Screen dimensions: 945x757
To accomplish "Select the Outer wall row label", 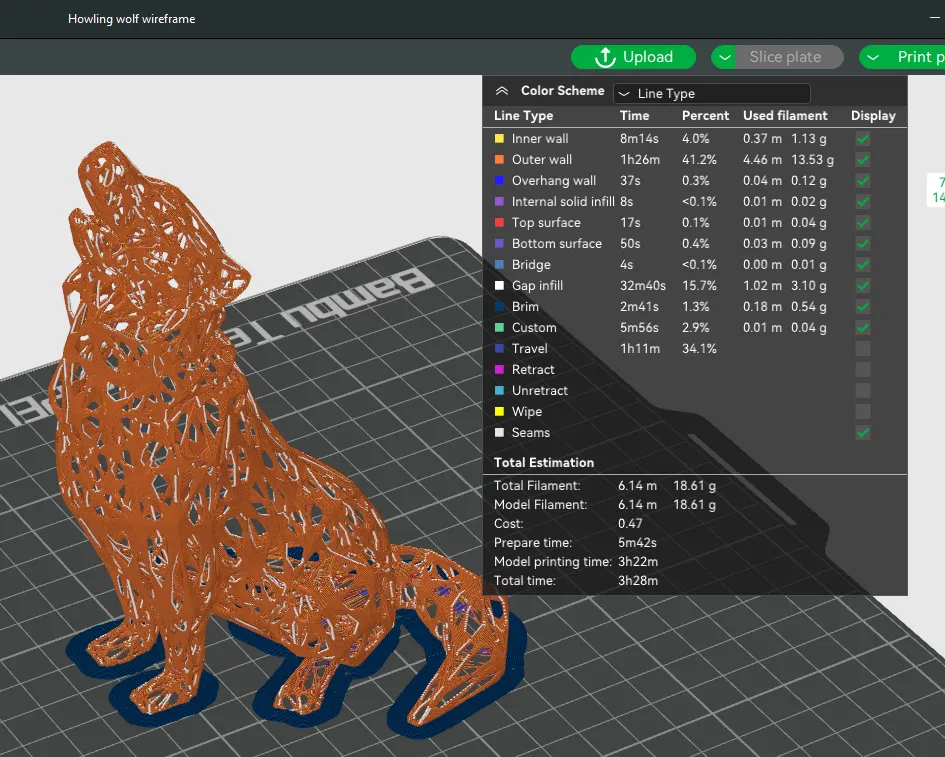I will tap(542, 160).
